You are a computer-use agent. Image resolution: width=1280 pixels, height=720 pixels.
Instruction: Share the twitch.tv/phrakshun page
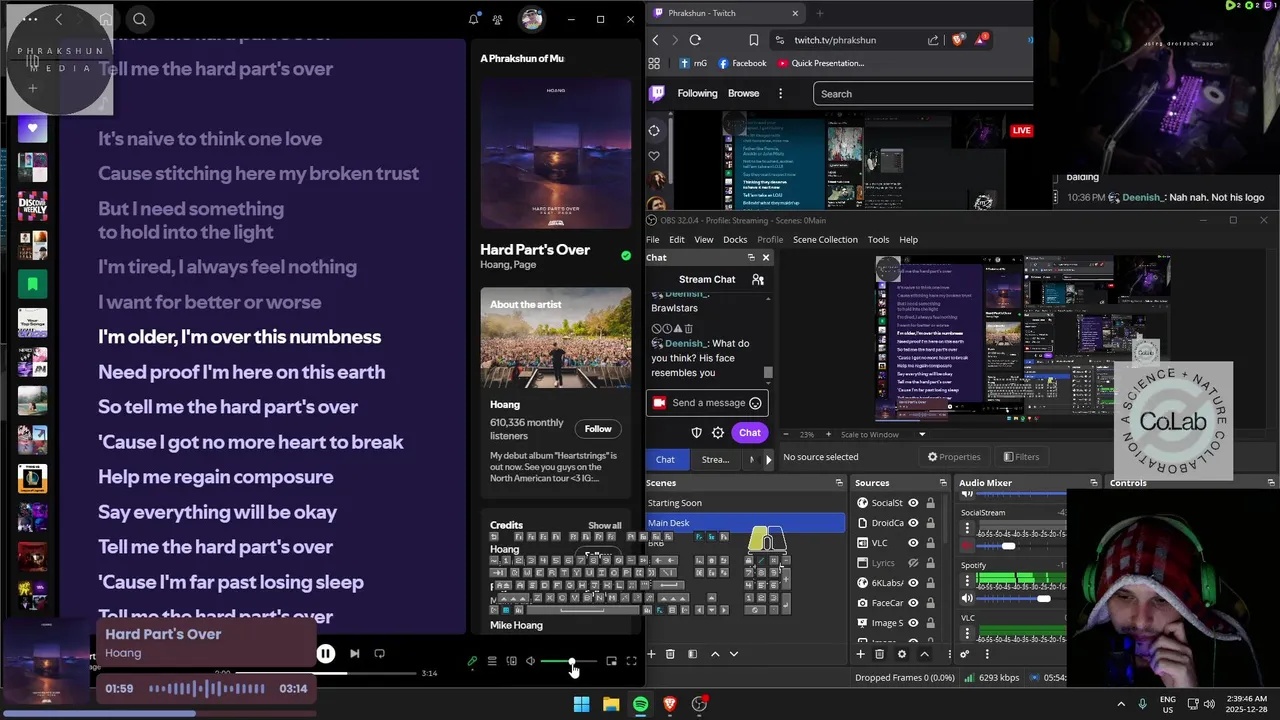point(933,40)
